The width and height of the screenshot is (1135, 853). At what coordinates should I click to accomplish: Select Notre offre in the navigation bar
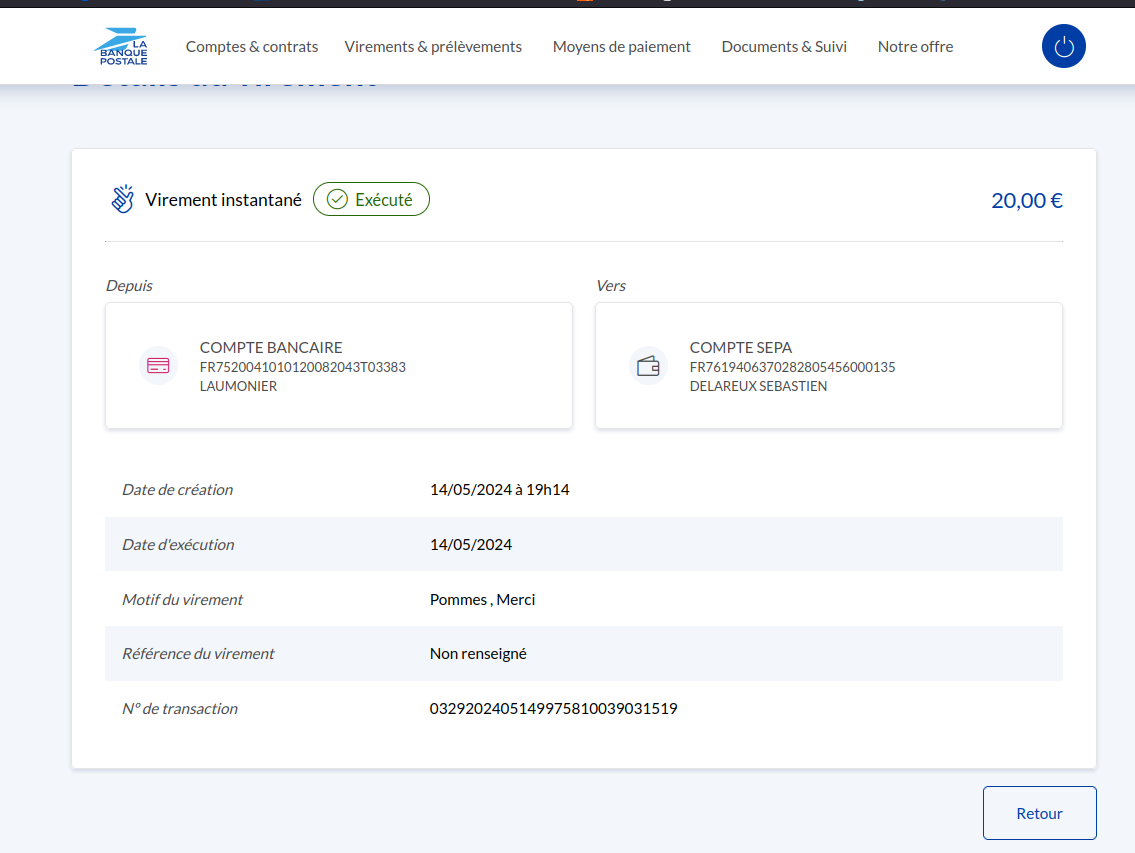coord(915,46)
